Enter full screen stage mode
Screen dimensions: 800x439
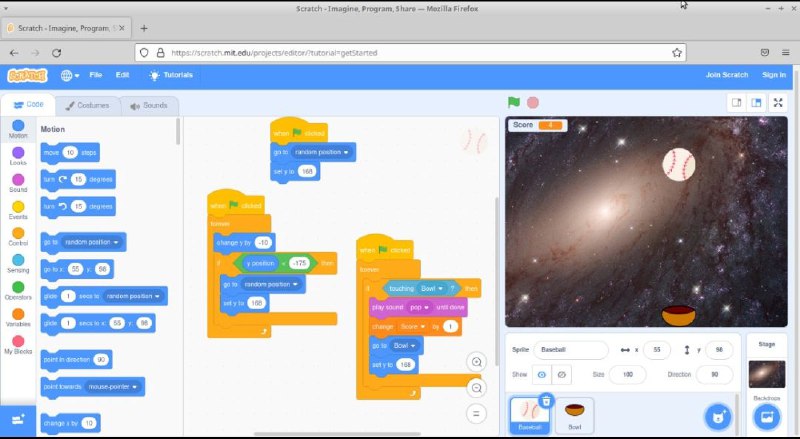pos(778,102)
